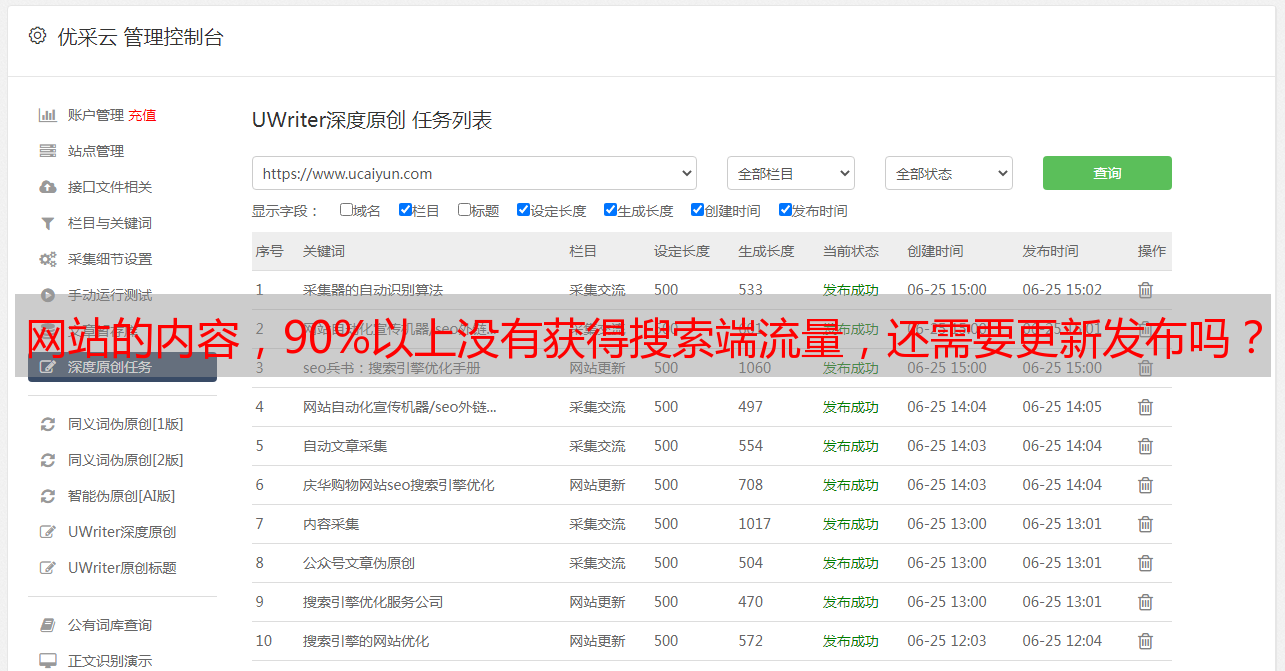Delete the 庆华购物网站seo搜索引擎优化 task via trash icon
The width and height of the screenshot is (1285, 671).
[1145, 485]
